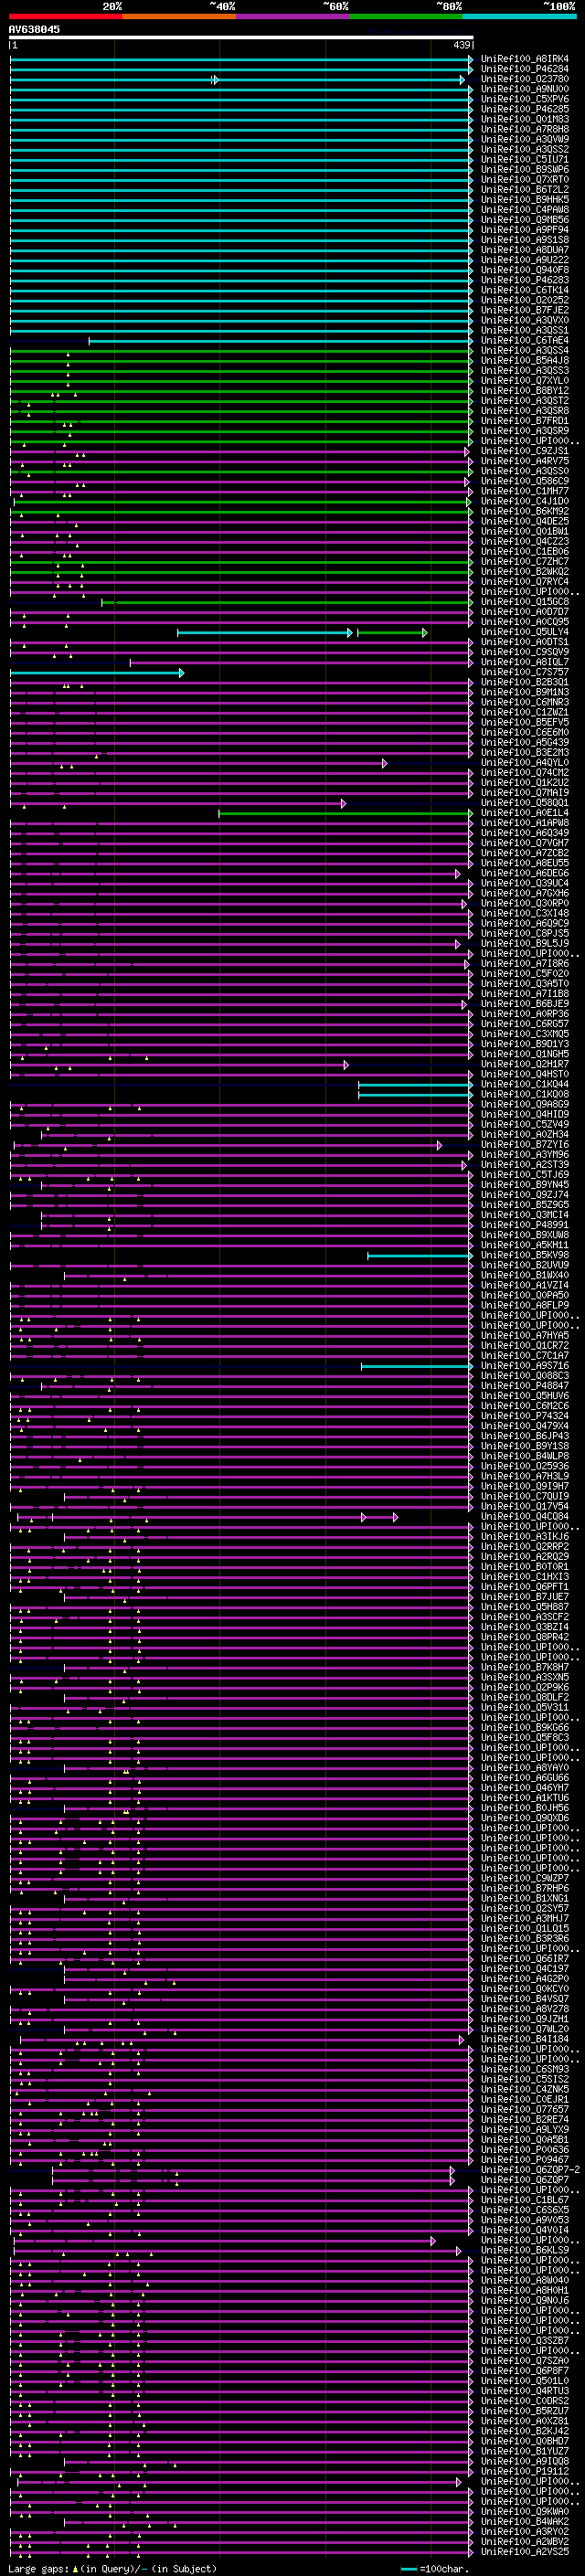Select hit label UniRef100_O20252

click(x=524, y=300)
